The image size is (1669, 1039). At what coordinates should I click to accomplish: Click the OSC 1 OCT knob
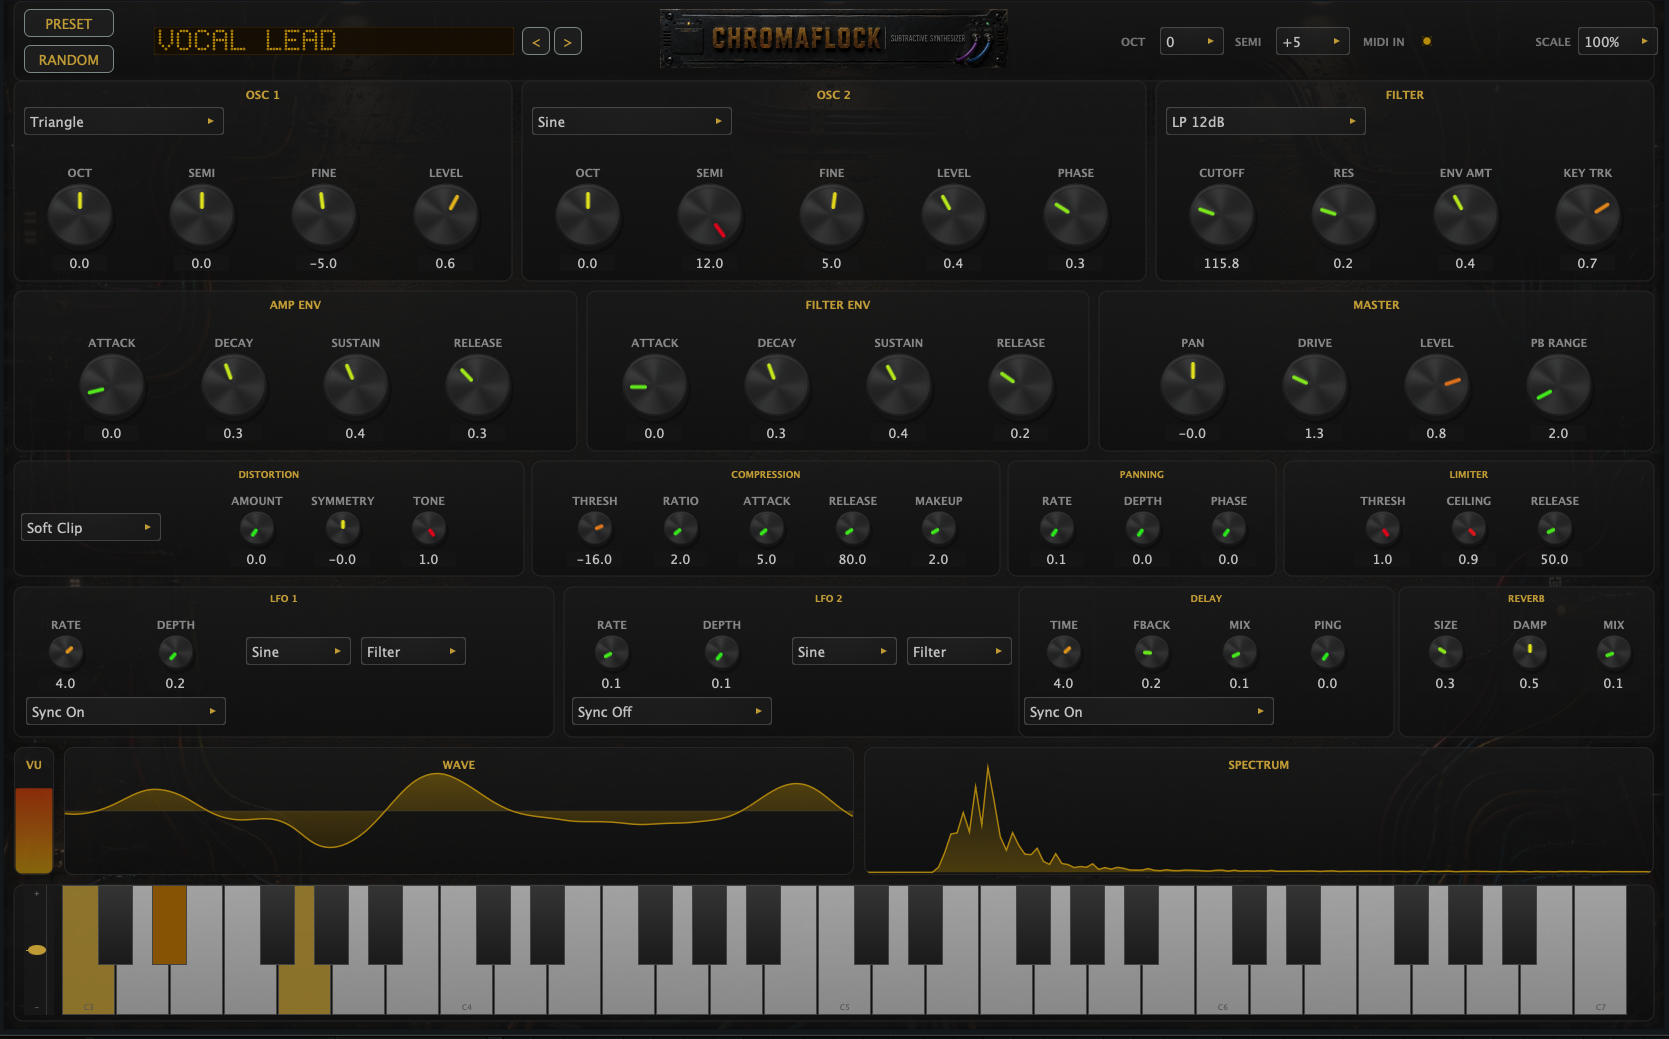80,215
